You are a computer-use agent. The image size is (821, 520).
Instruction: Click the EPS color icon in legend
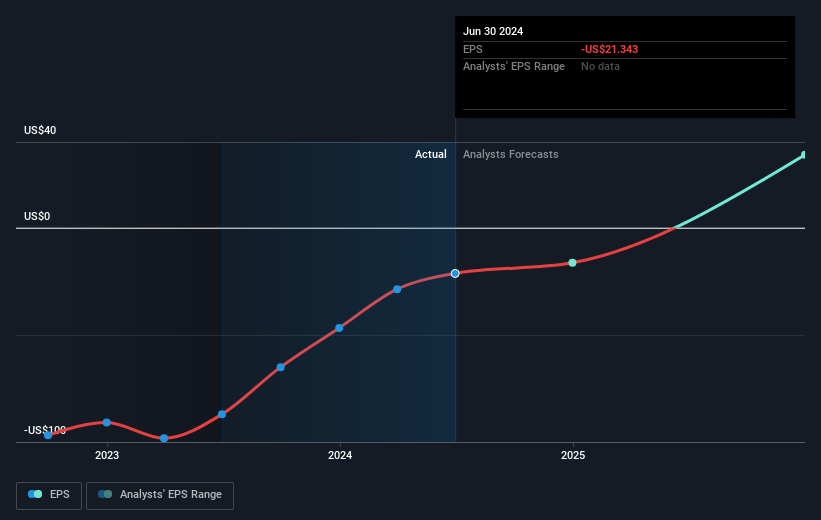click(35, 494)
